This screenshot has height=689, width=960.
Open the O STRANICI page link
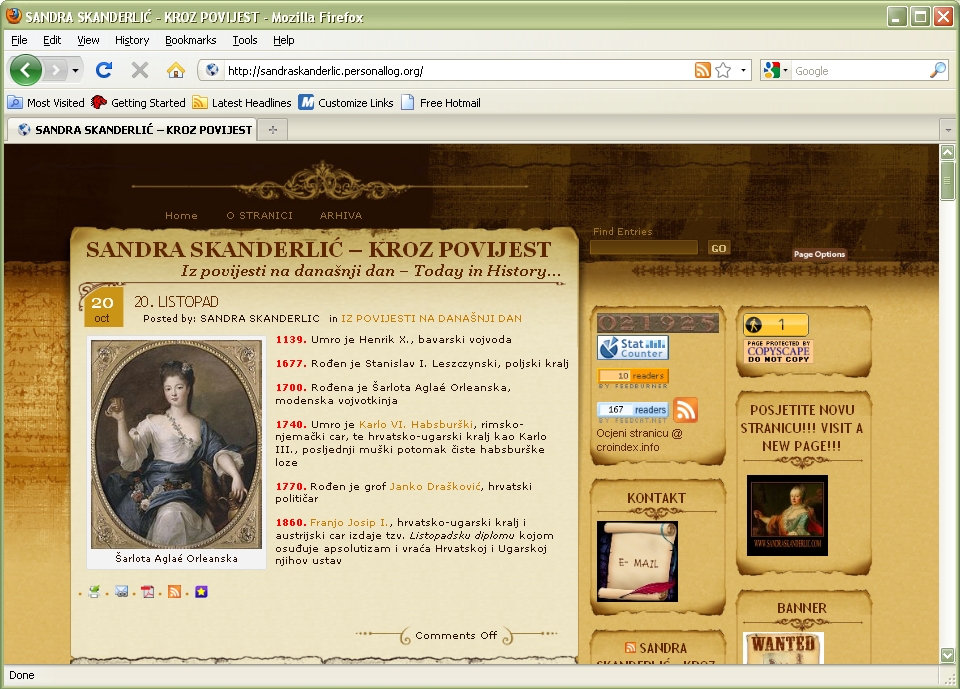[260, 216]
